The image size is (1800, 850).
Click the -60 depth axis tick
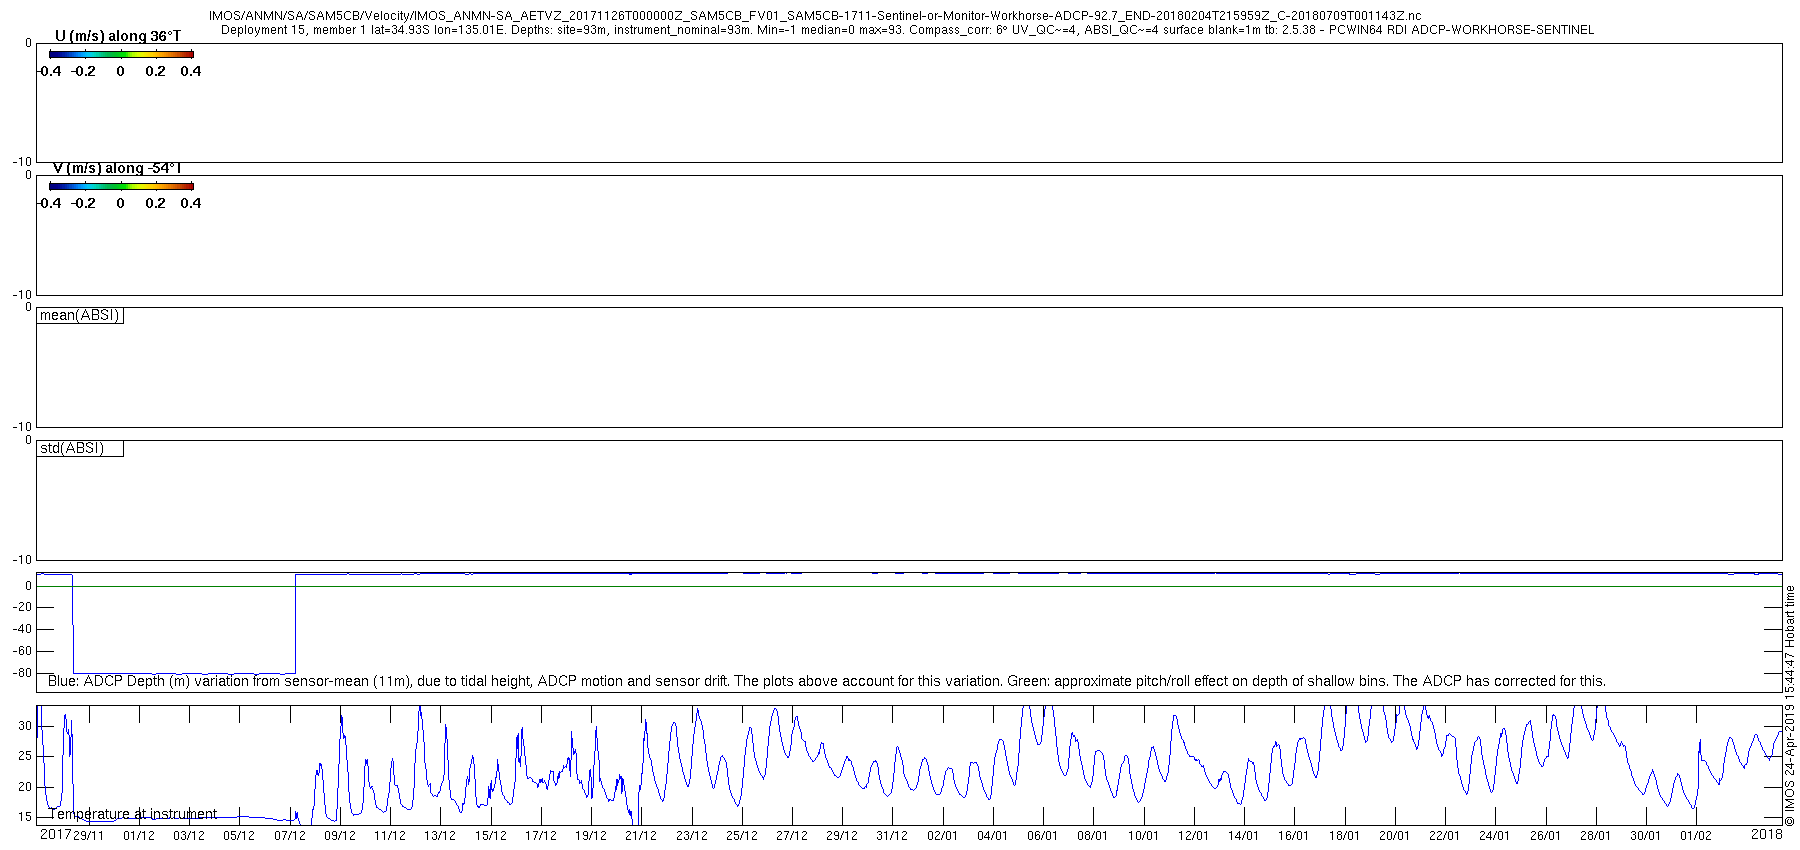[22, 651]
